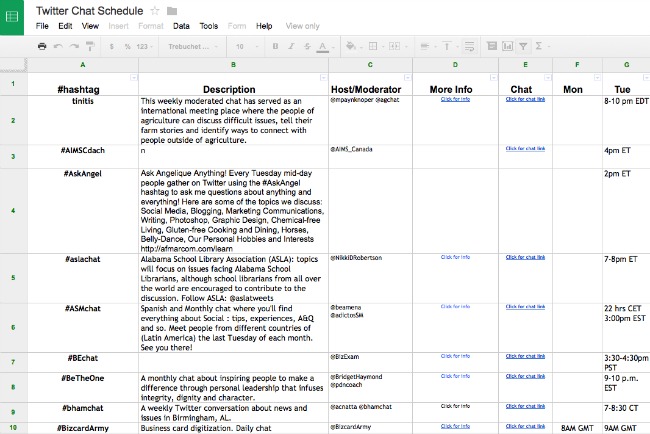The width and height of the screenshot is (650, 434).
Task: Open the fill color paint bucket
Action: point(351,46)
